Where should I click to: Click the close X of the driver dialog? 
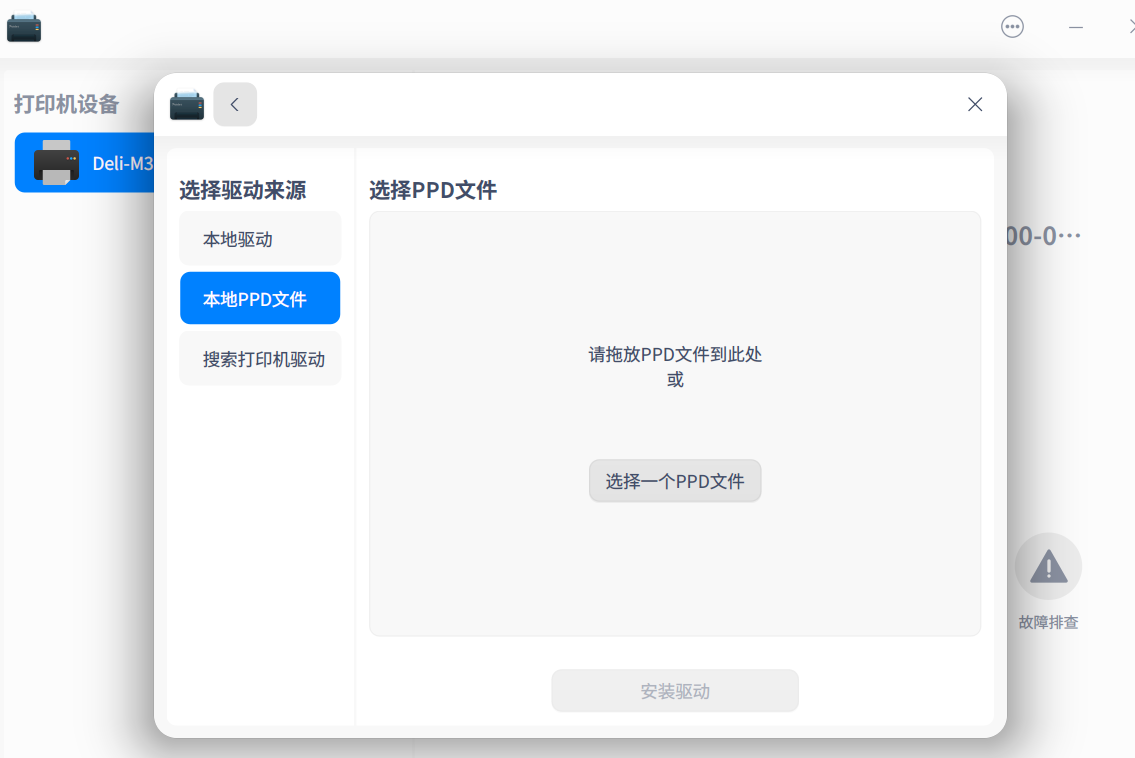point(974,104)
